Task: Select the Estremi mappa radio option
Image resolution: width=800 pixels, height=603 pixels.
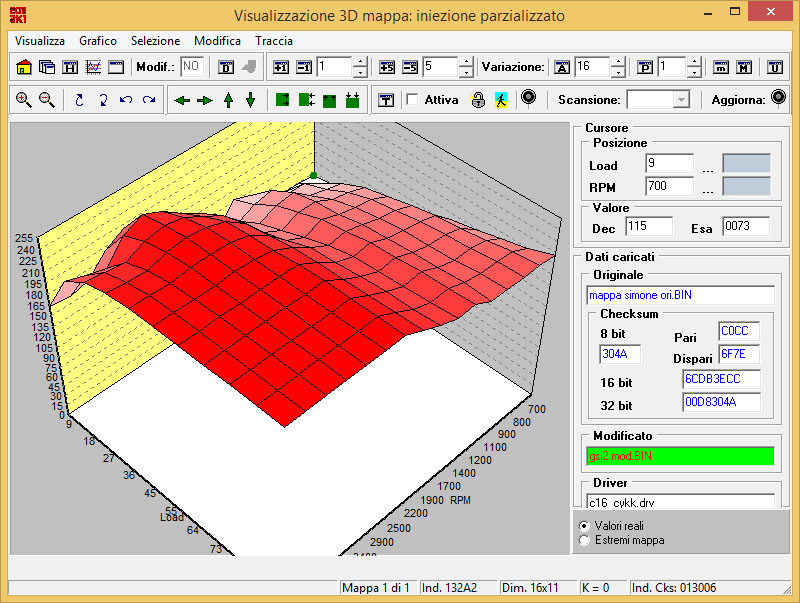Action: [x=585, y=540]
